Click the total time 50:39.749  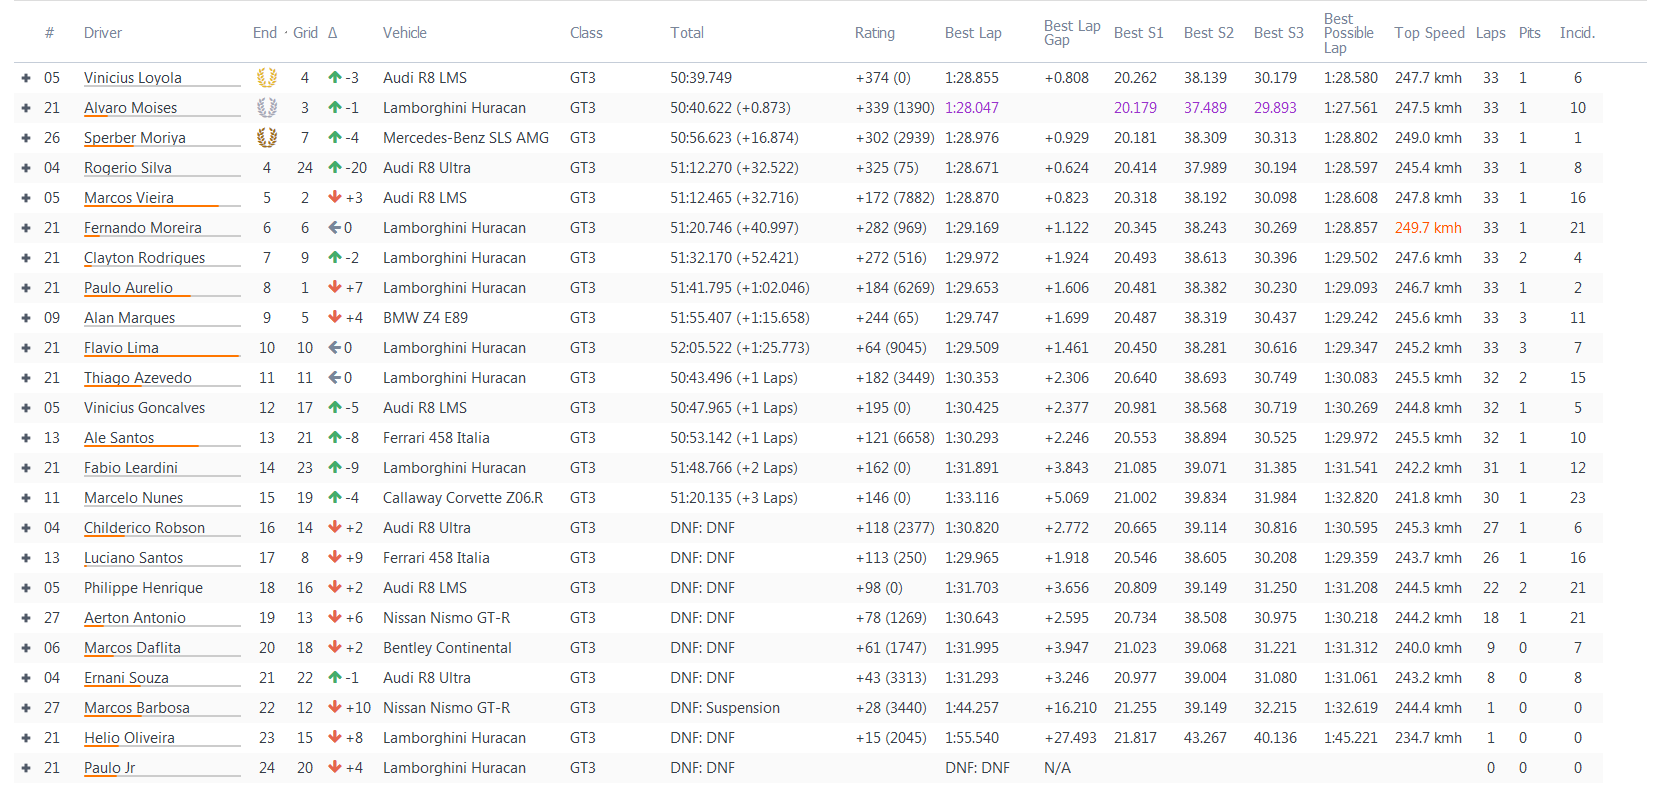tap(701, 78)
